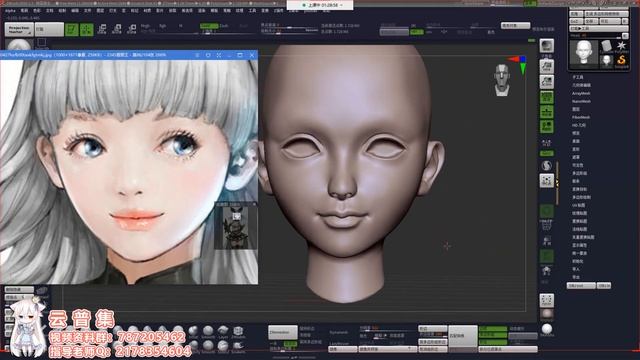Screen dimensions: 640x360
Task: Toggle the green Edit mode button
Action: point(72,29)
